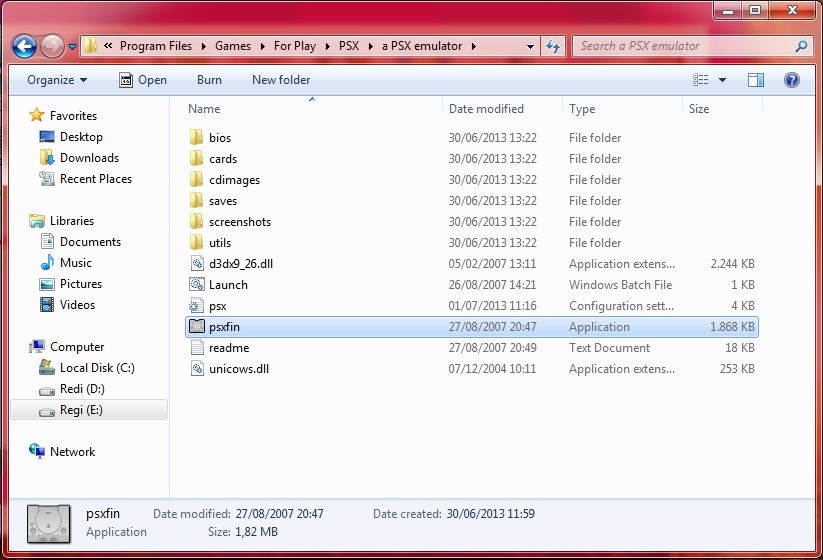Toggle the preview pane icon
The image size is (823, 560).
(756, 80)
